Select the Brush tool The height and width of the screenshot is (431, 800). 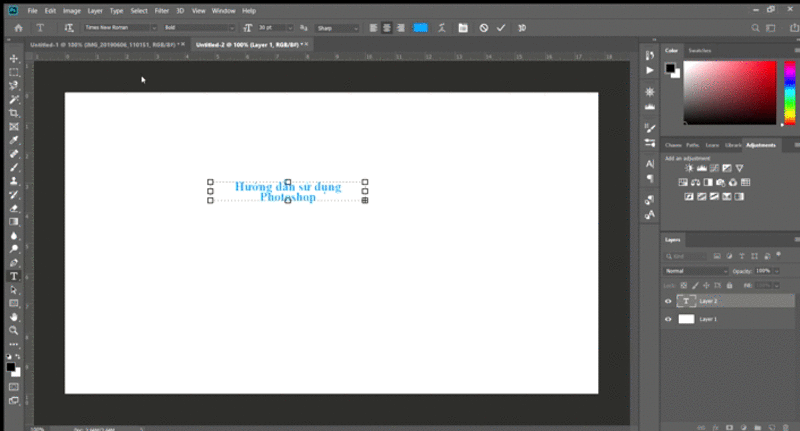click(14, 167)
